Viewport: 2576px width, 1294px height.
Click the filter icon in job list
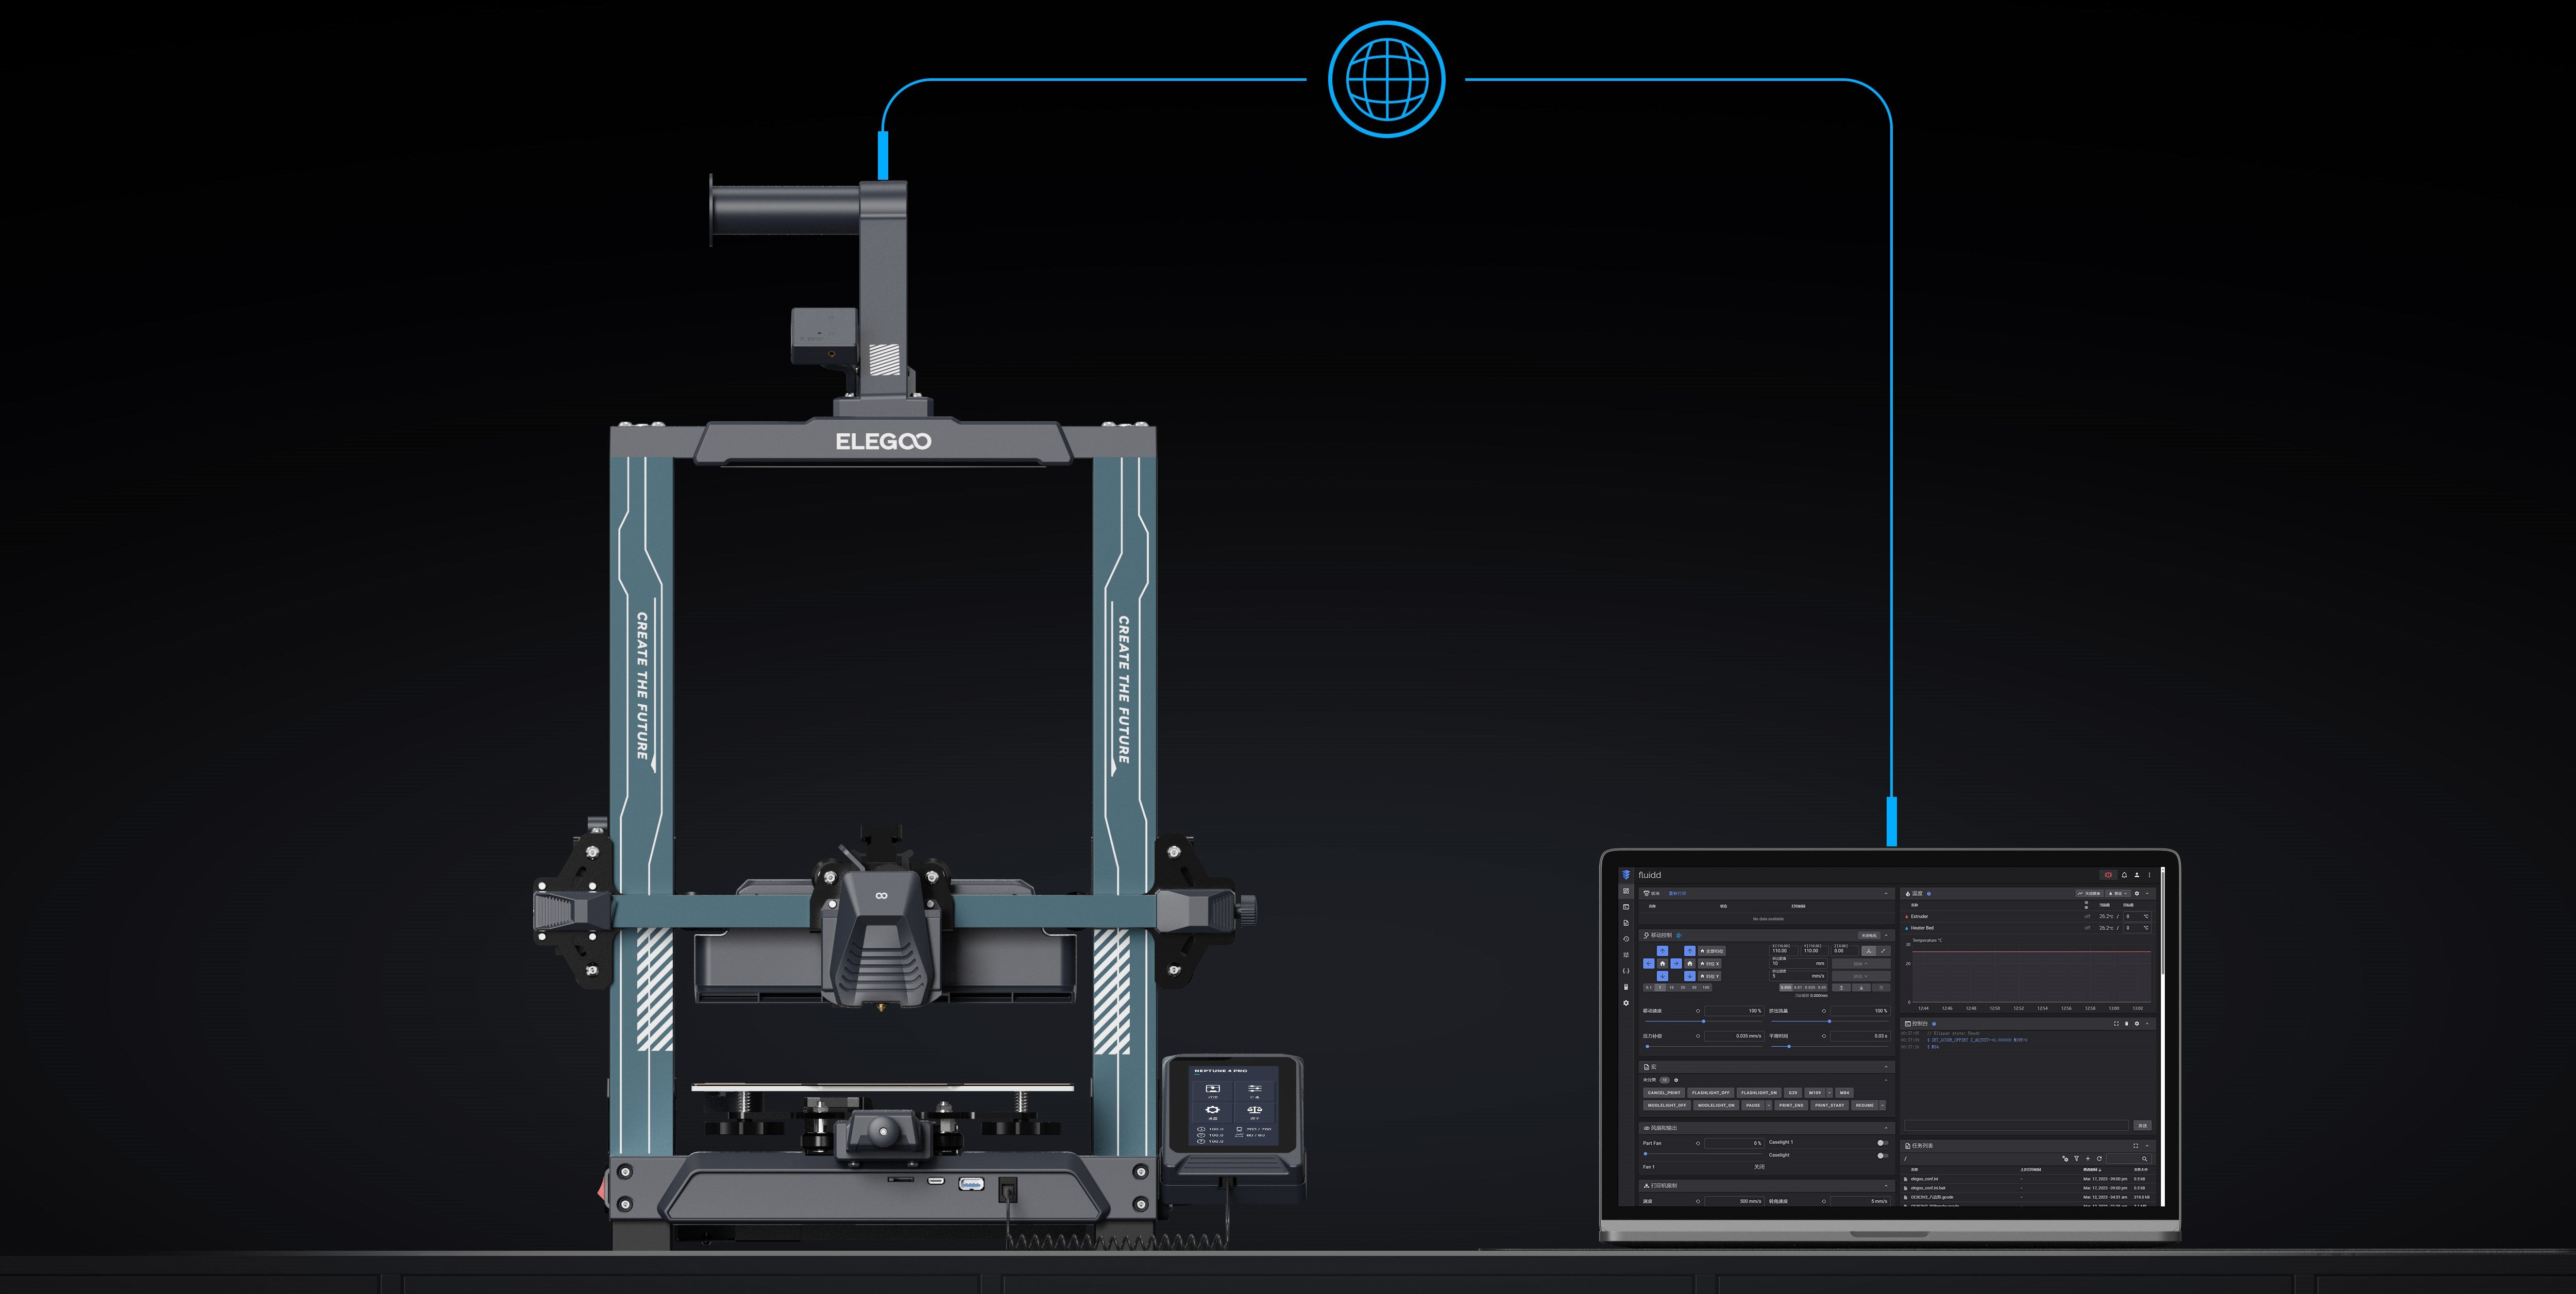click(2077, 1159)
